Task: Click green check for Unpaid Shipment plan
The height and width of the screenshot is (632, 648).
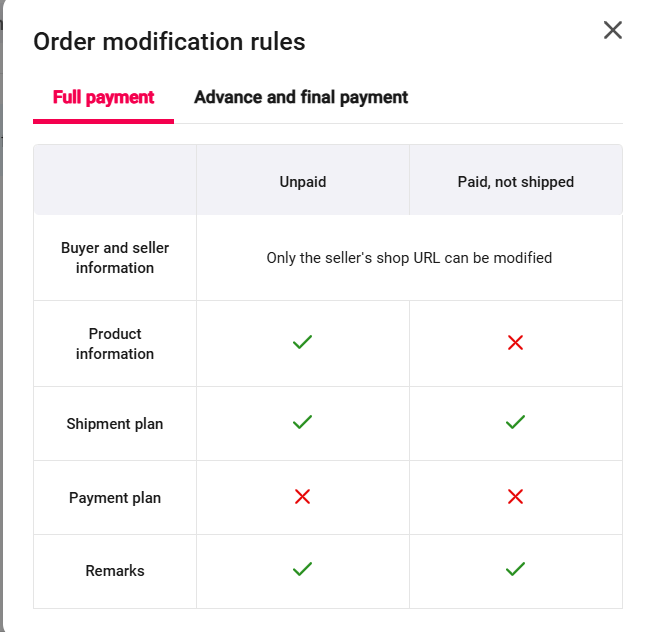Action: [303, 423]
